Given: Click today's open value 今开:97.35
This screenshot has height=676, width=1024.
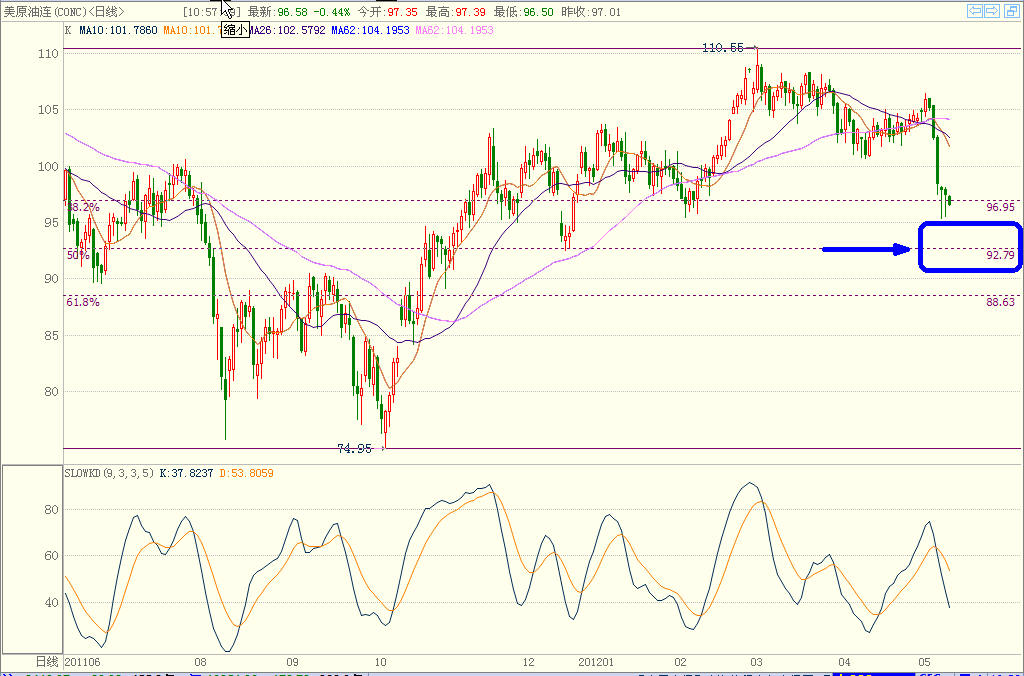Looking at the screenshot, I should tap(387, 12).
